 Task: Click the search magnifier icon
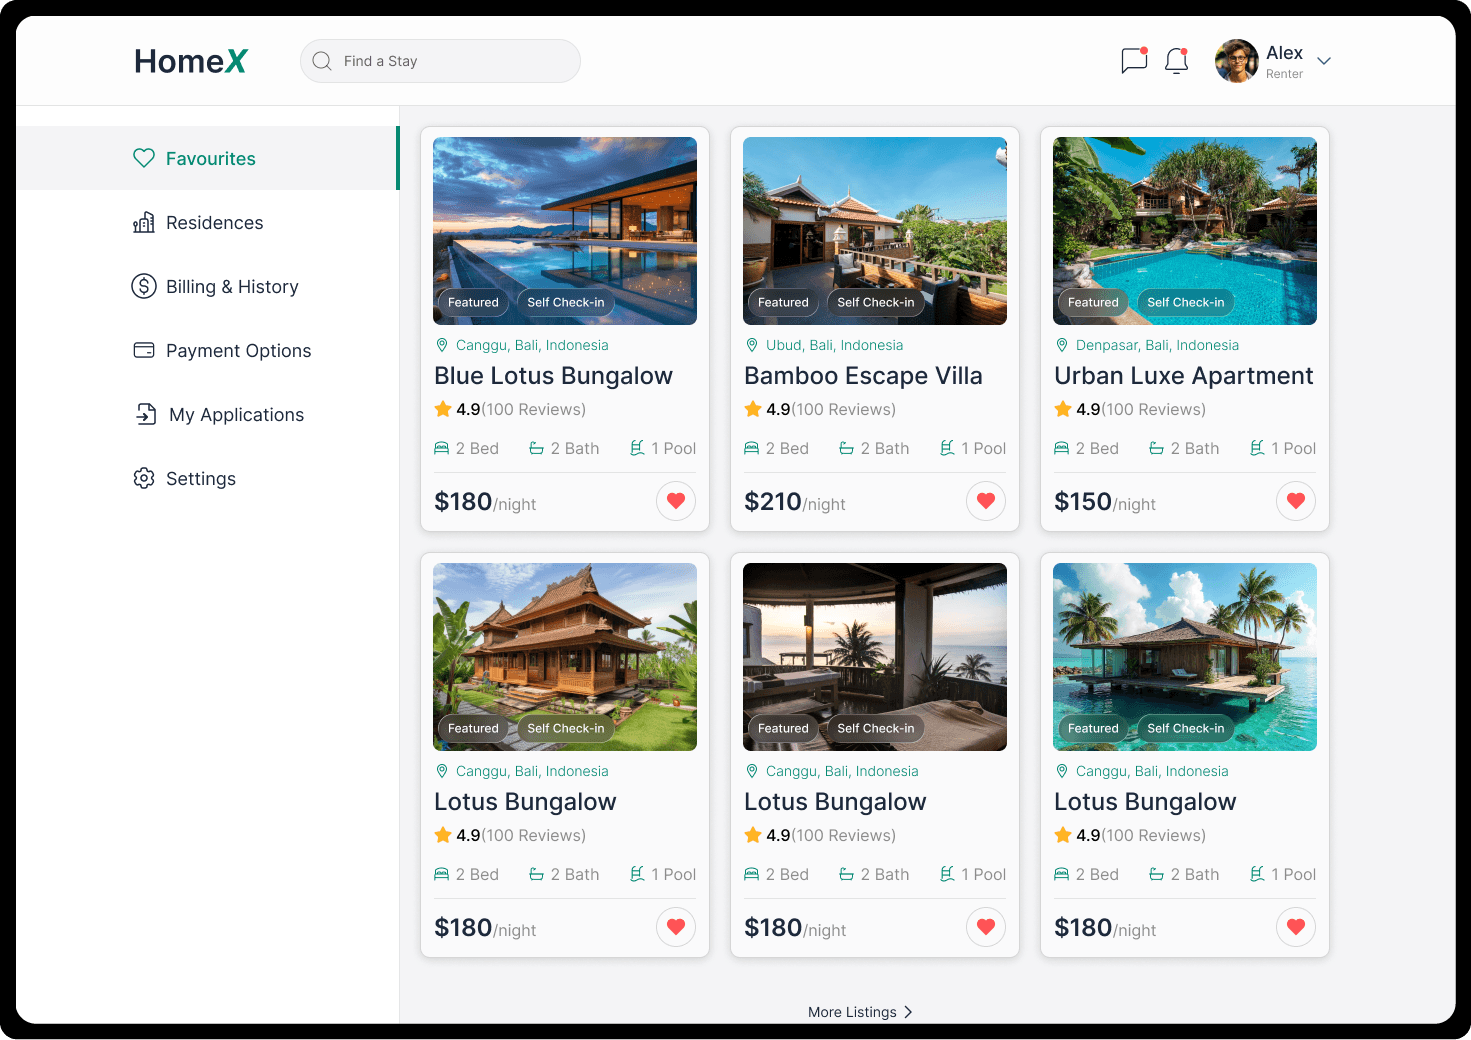click(x=322, y=61)
